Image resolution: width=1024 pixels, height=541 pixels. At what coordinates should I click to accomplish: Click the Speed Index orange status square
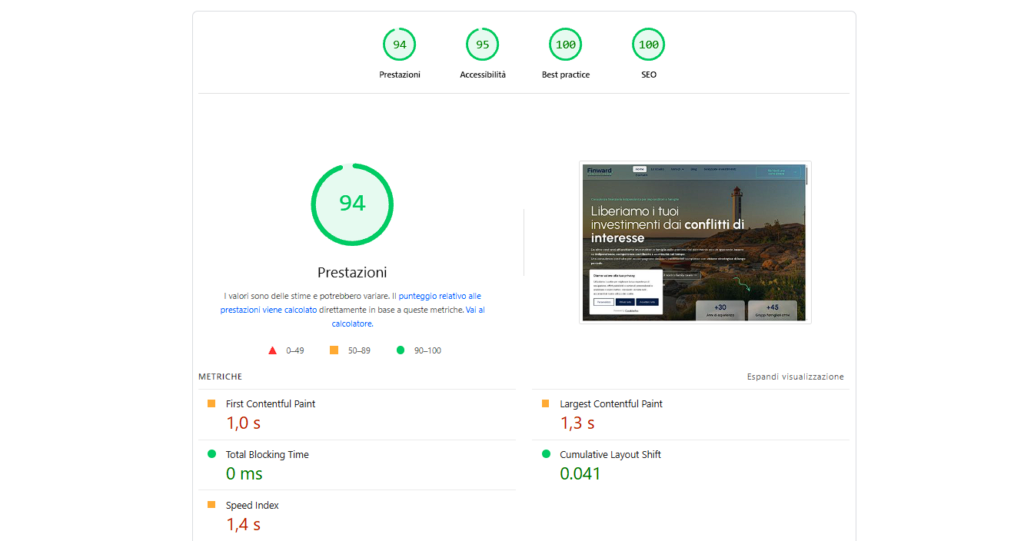point(211,505)
